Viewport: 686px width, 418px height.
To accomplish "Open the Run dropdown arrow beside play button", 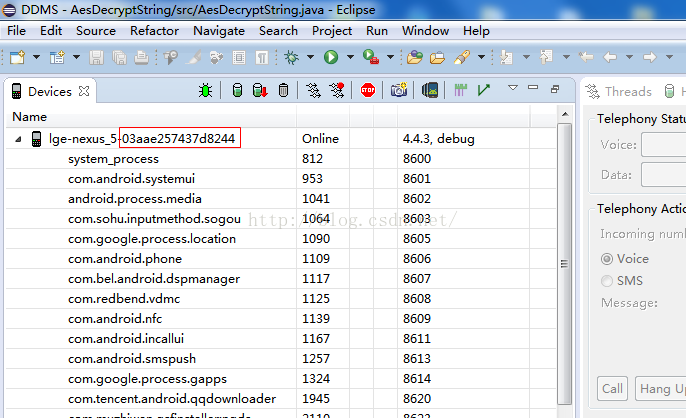I will pyautogui.click(x=350, y=57).
